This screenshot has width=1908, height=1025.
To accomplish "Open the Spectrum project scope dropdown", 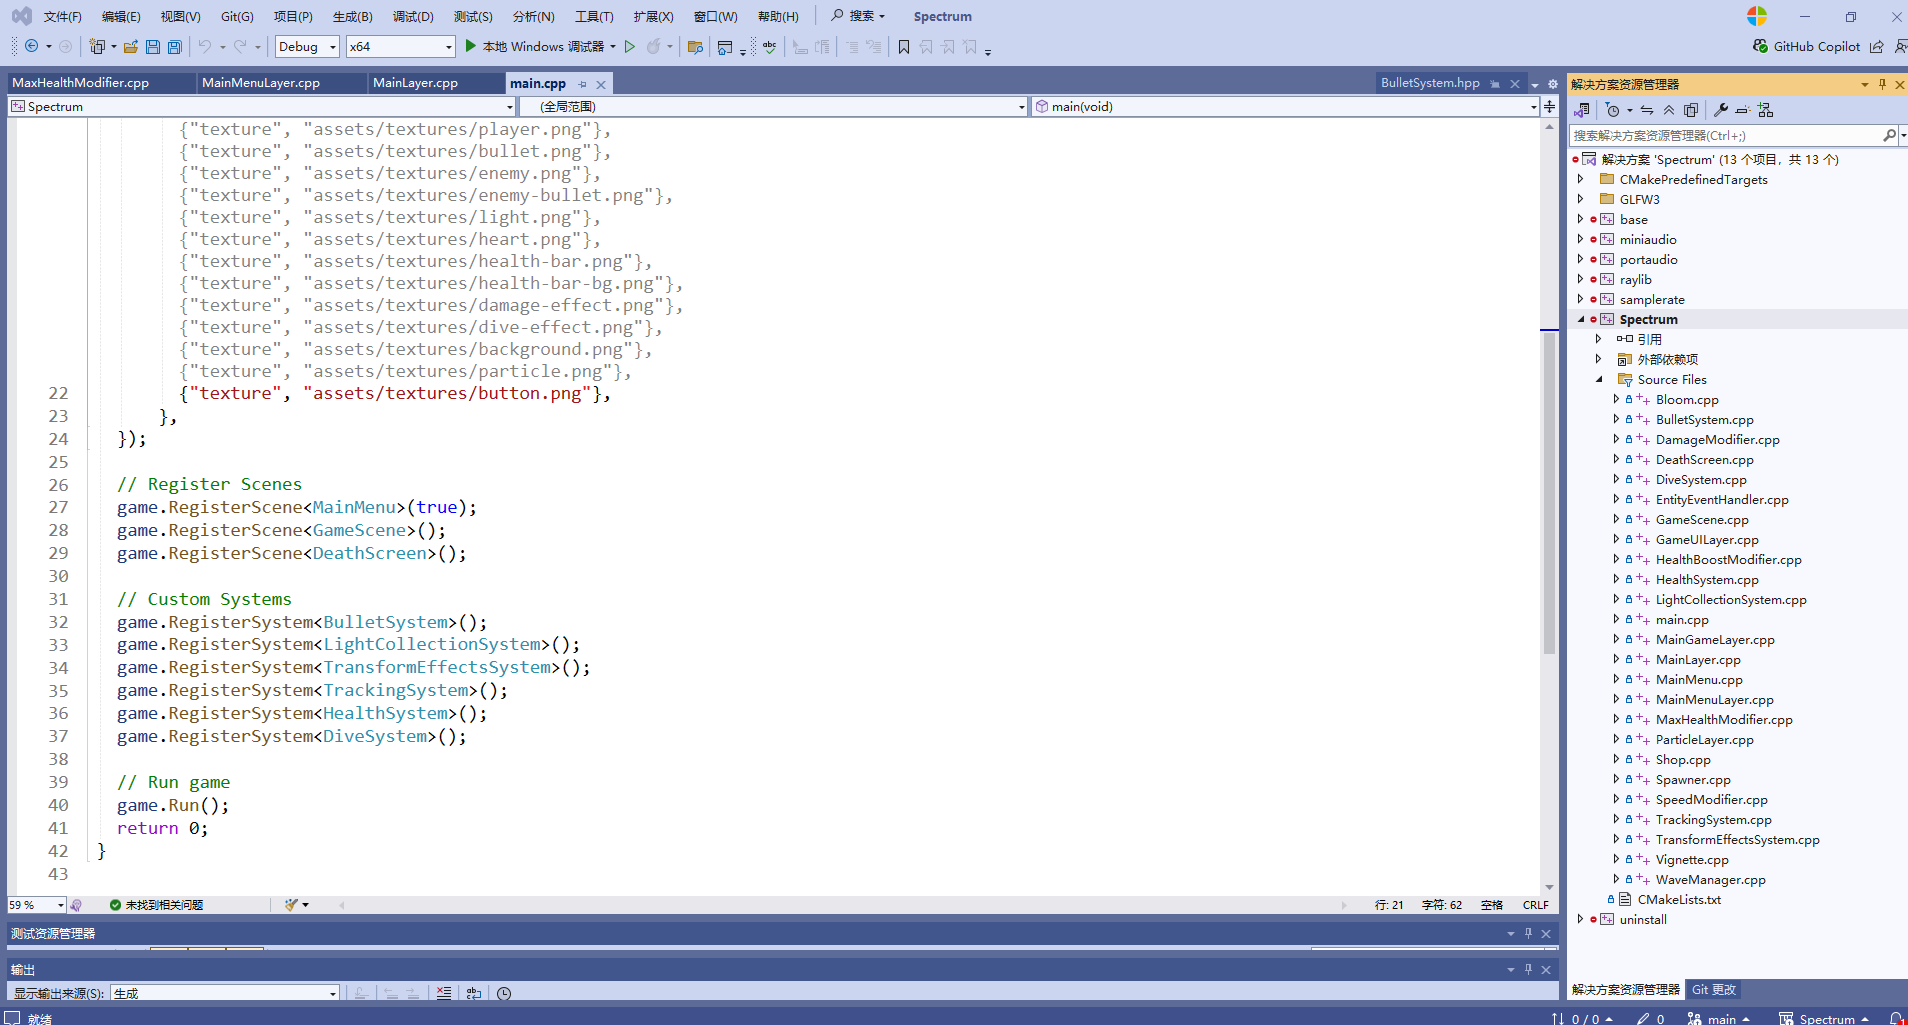I will [x=262, y=106].
